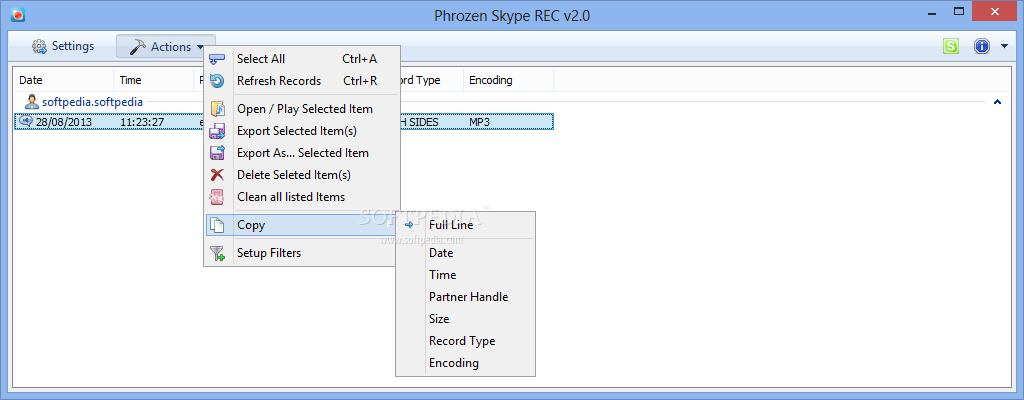Click the Setup Filters funnel icon
The width and height of the screenshot is (1024, 400).
tap(217, 253)
